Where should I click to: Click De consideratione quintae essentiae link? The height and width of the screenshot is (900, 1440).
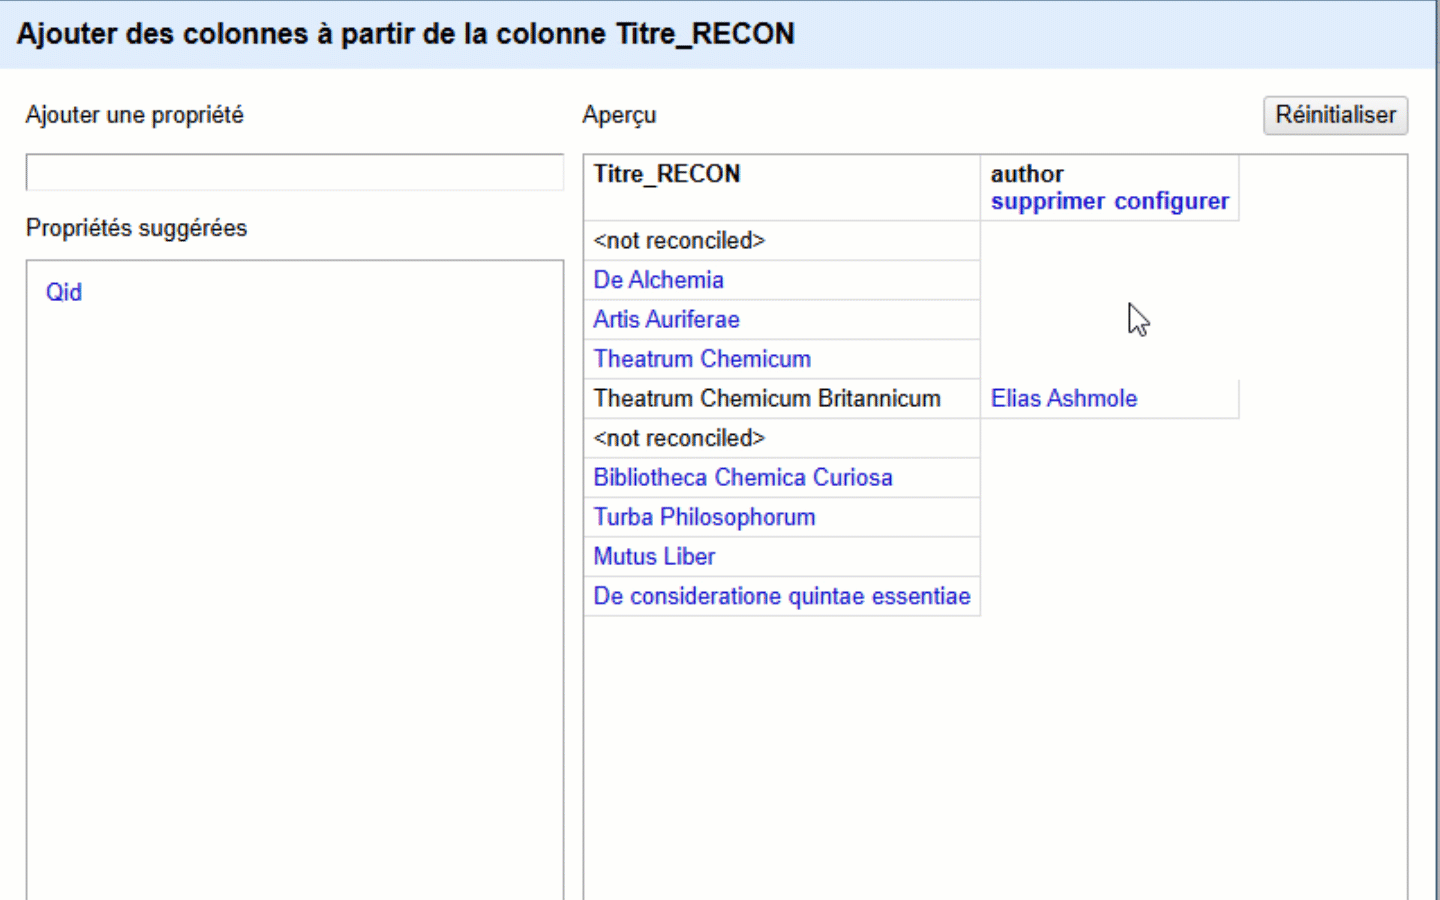click(781, 595)
